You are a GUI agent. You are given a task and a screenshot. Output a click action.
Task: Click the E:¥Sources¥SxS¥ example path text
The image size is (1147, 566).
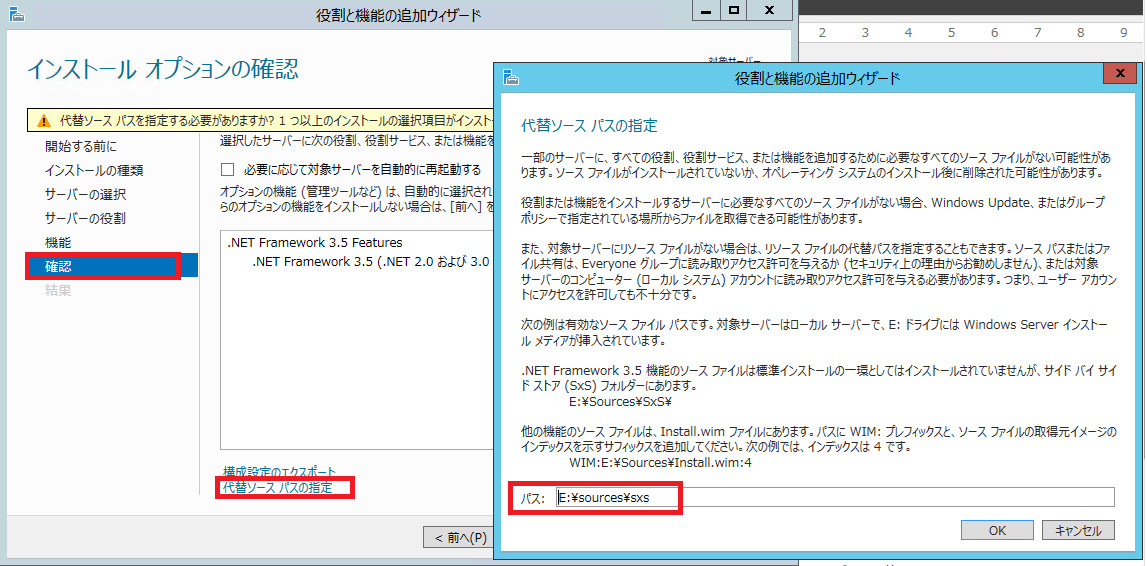pos(620,401)
